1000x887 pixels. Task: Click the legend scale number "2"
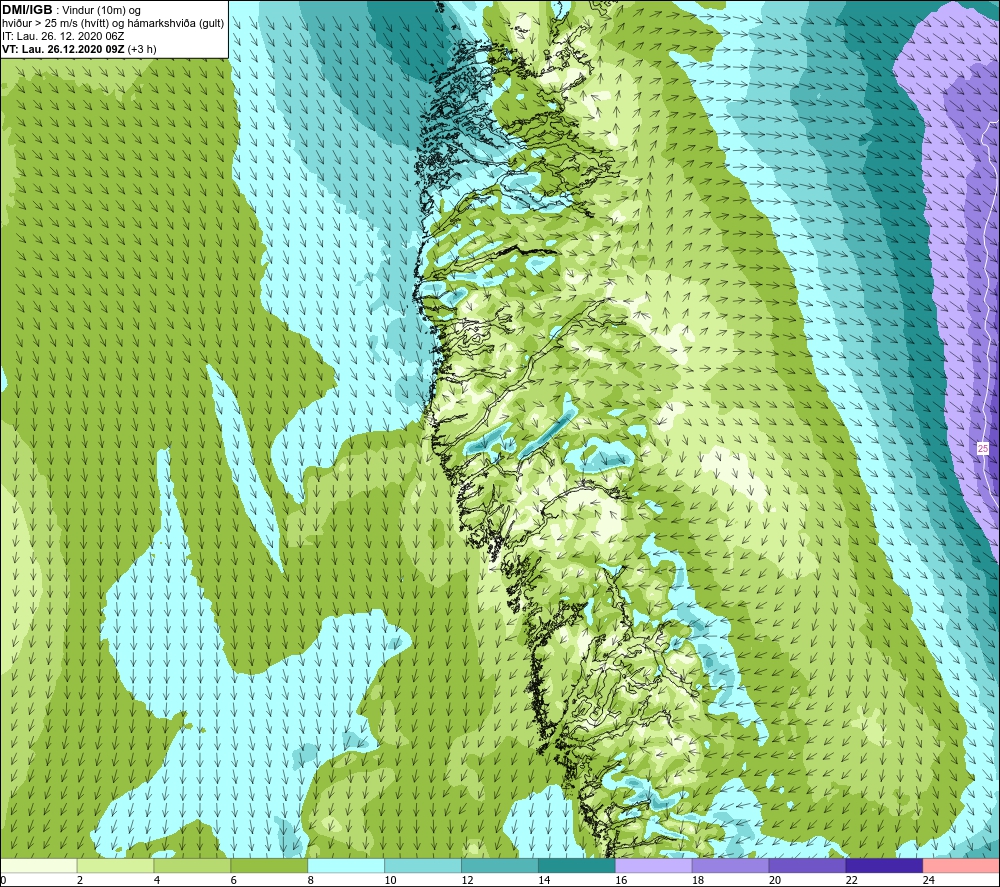[80, 880]
